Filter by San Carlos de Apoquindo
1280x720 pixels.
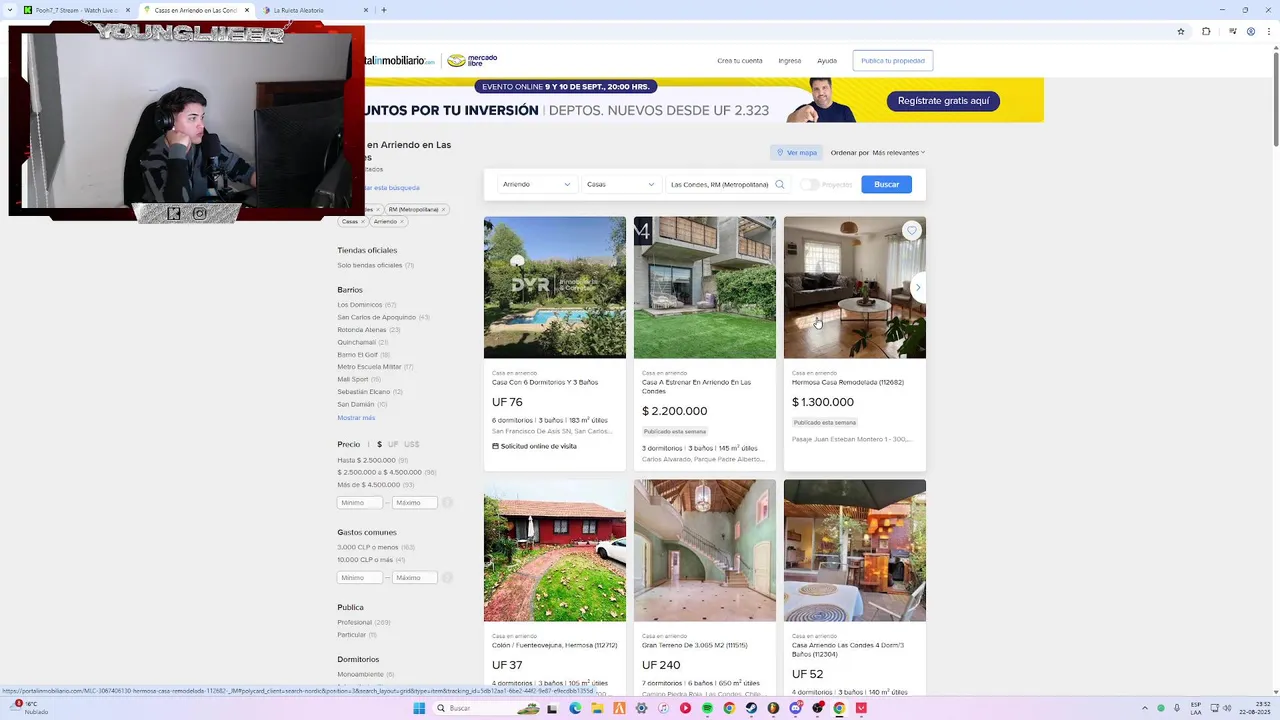(376, 317)
